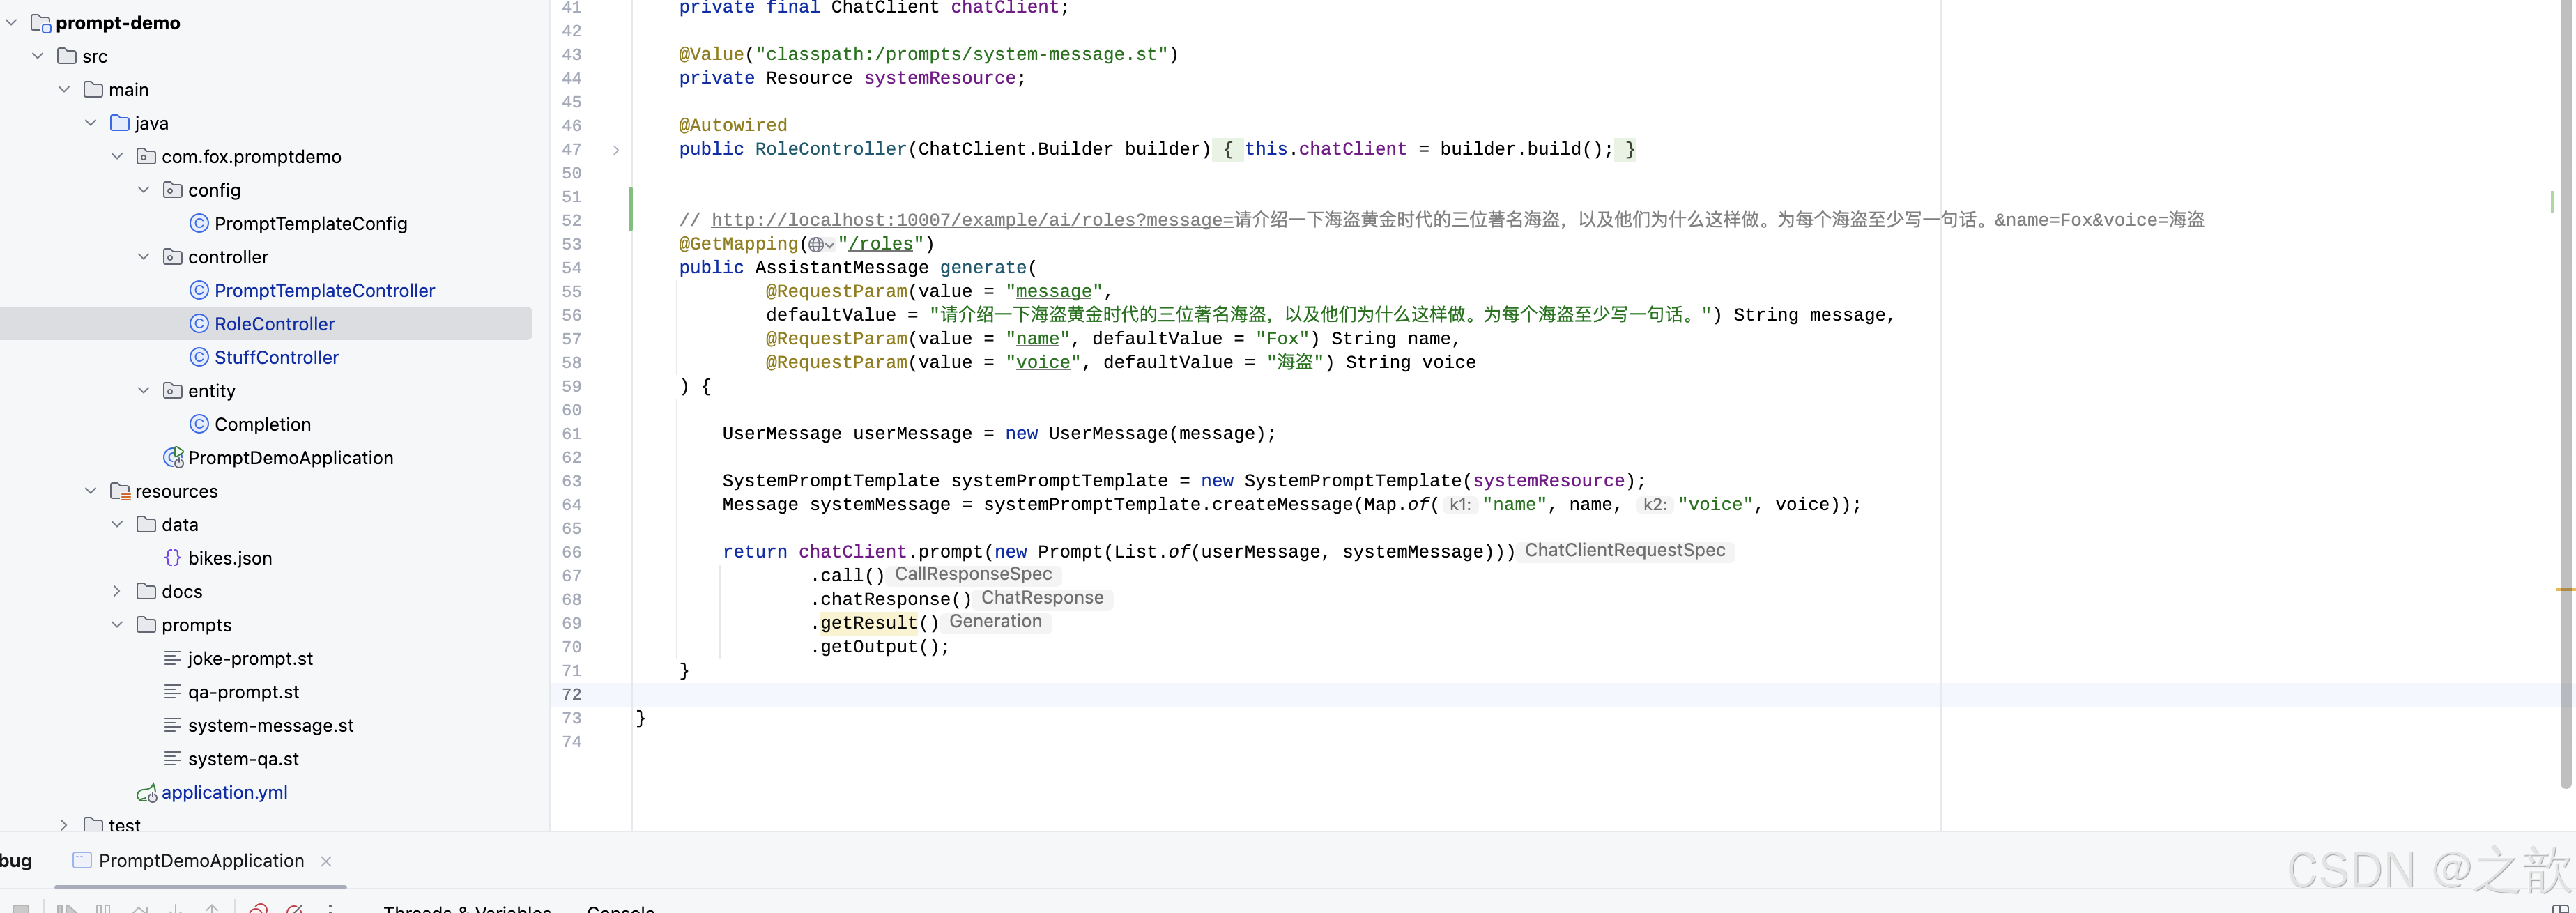Click the /roles mapping link
The width and height of the screenshot is (2576, 913).
(x=880, y=244)
